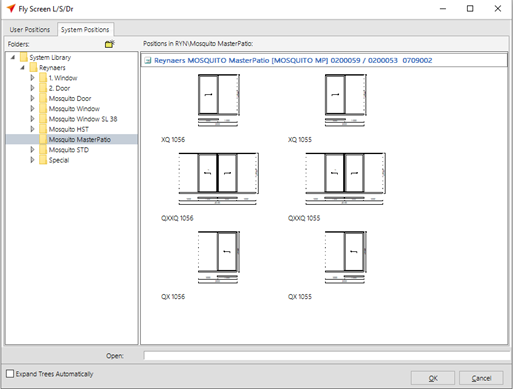Image resolution: width=513 pixels, height=389 pixels.
Task: Collapse the System Library tree node
Action: [x=13, y=57]
